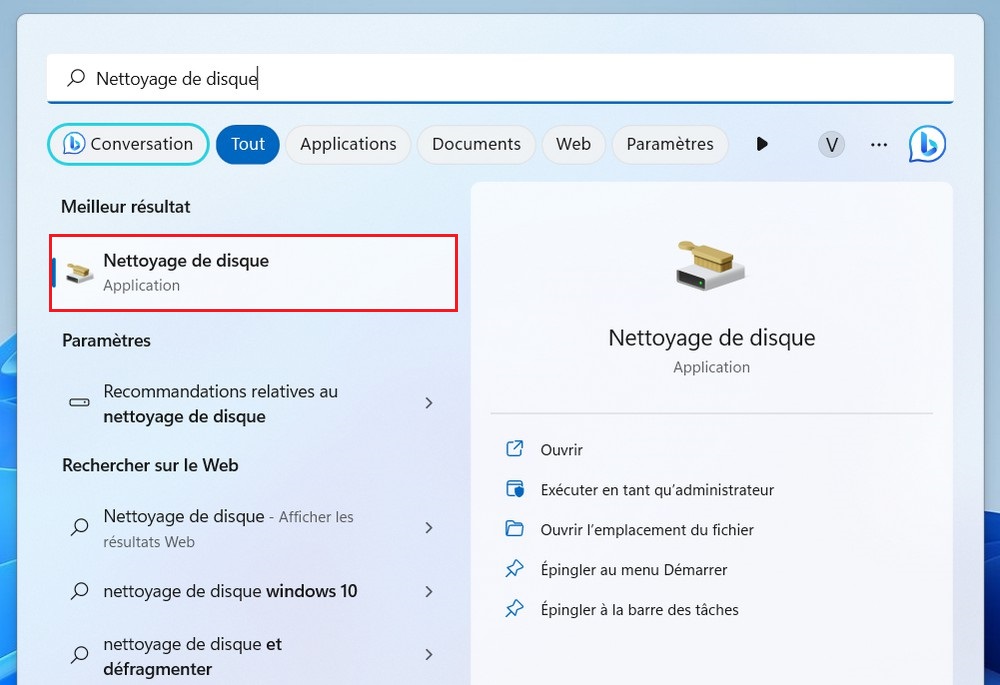Image resolution: width=1000 pixels, height=685 pixels.
Task: Select the Web filter tab
Action: 573,144
